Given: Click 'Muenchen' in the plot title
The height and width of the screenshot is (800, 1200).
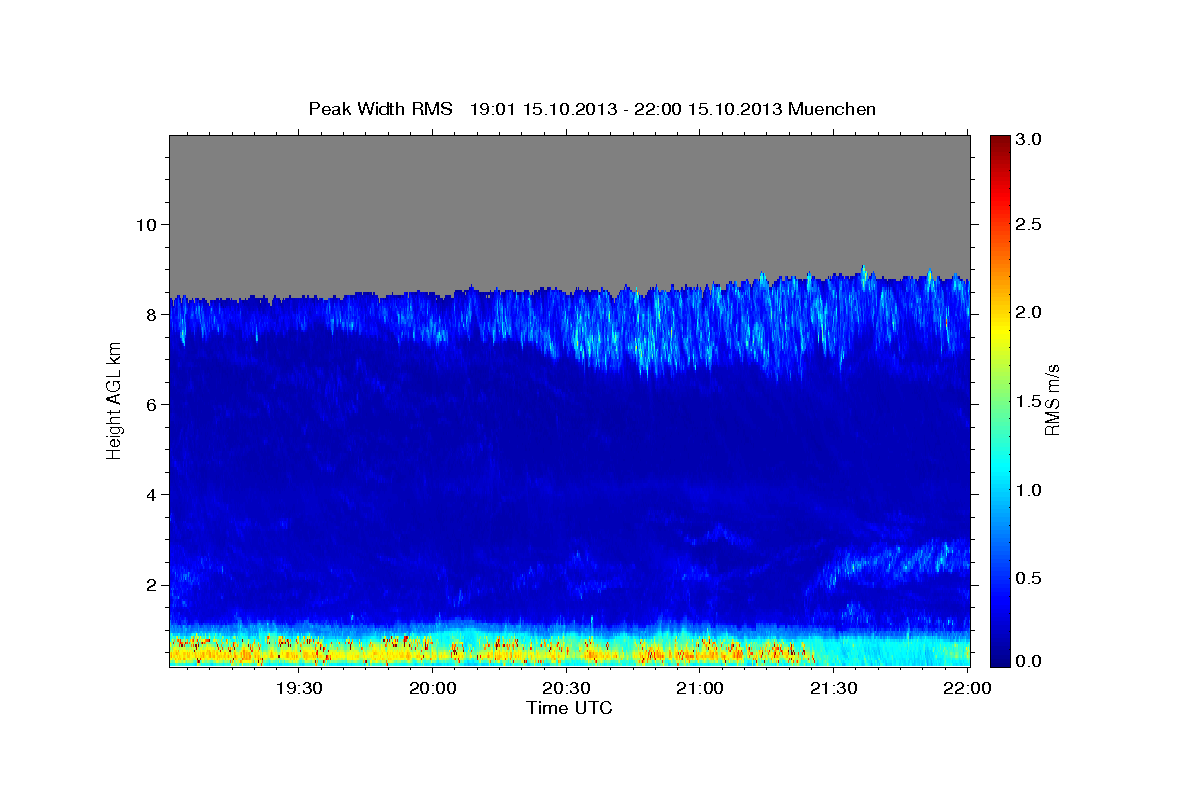Looking at the screenshot, I should [832, 108].
